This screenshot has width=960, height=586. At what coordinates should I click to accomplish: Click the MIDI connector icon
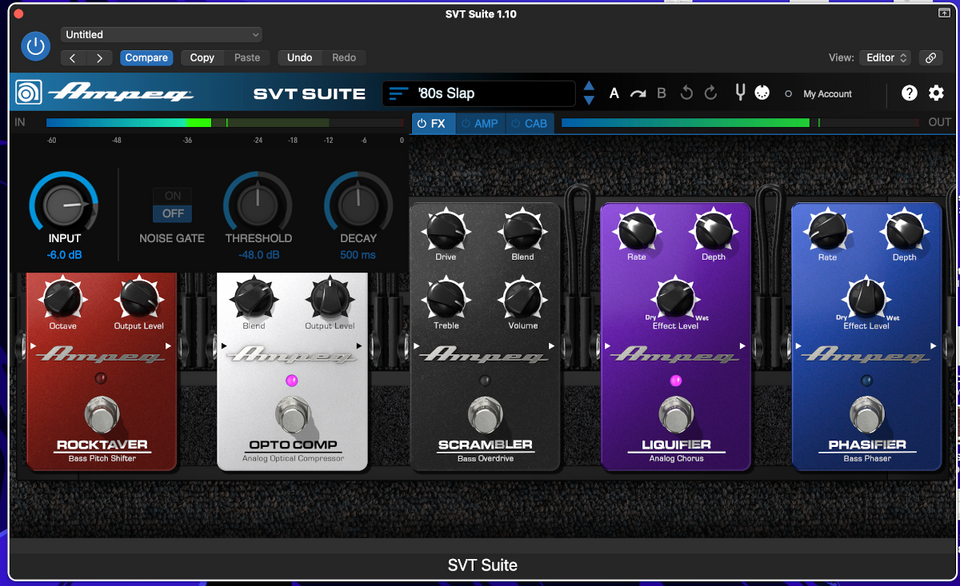coord(761,93)
